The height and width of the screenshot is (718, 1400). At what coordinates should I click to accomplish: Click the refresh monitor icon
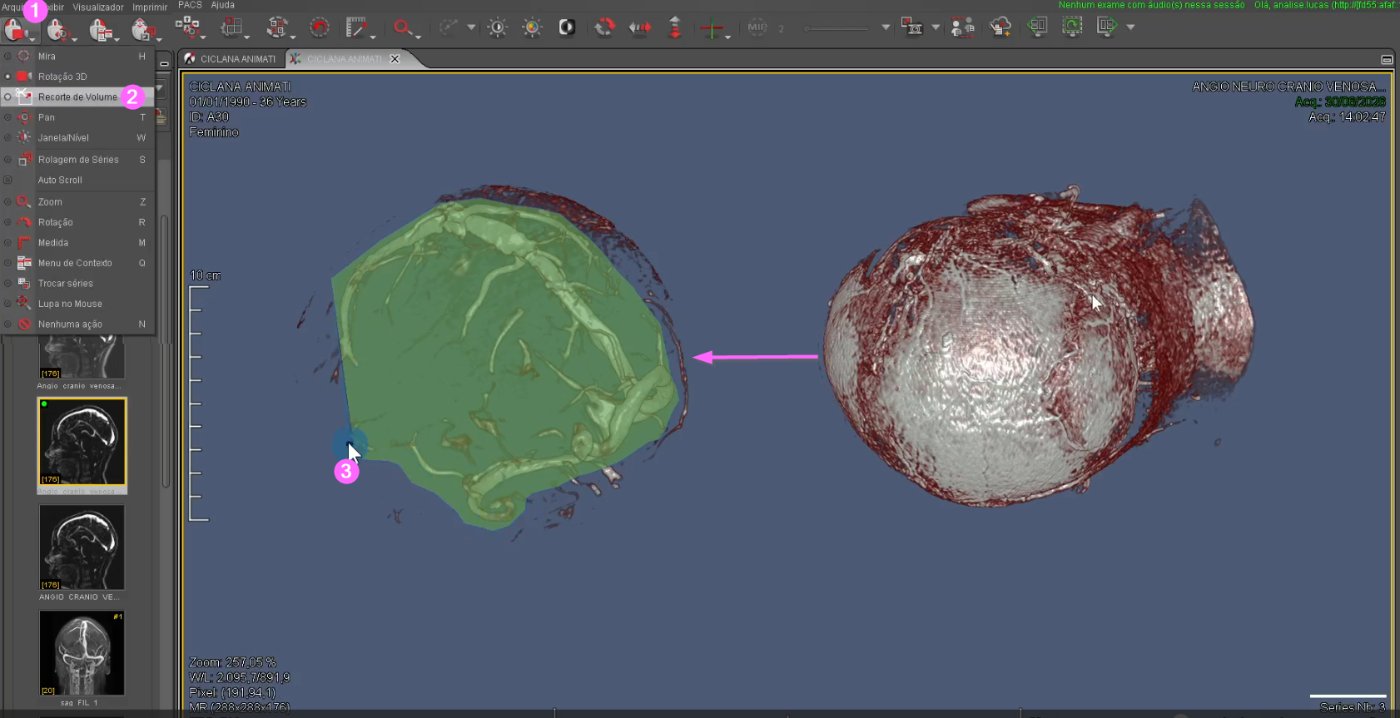[1072, 27]
